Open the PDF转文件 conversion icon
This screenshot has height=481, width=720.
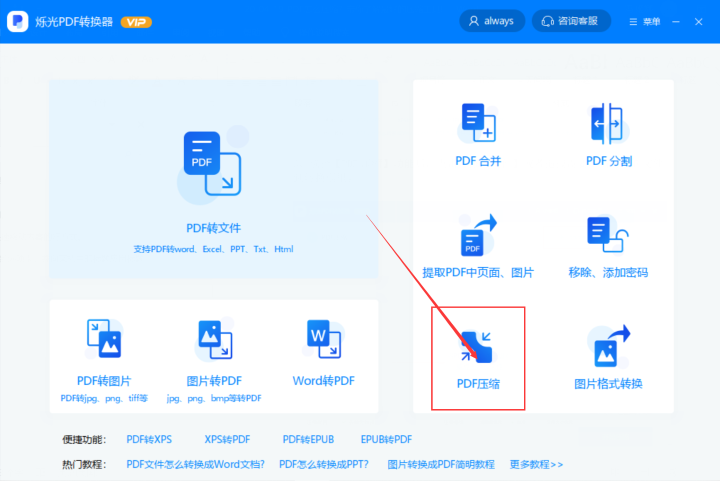(x=212, y=164)
